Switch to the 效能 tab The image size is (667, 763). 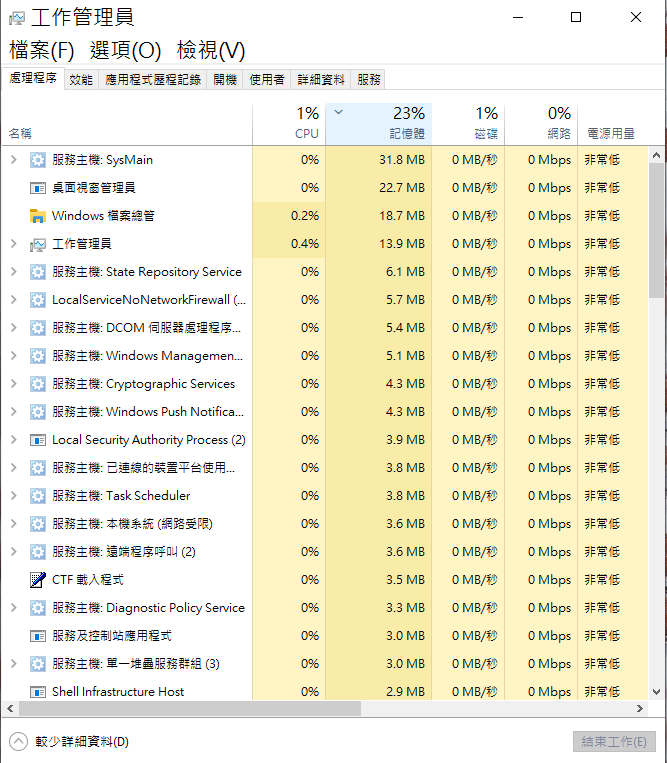point(81,80)
